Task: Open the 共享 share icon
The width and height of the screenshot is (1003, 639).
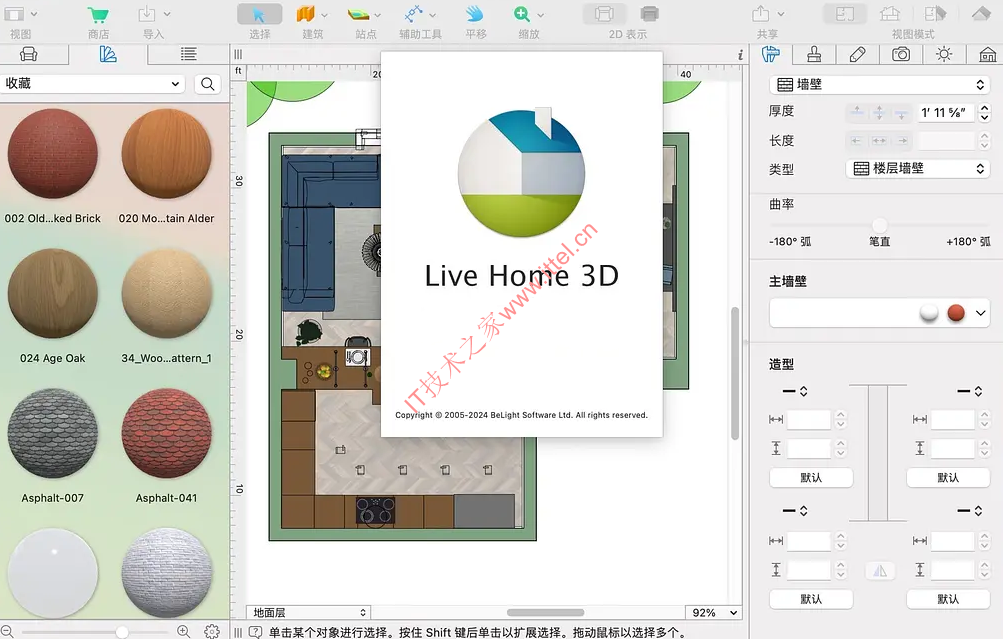Action: click(x=761, y=14)
